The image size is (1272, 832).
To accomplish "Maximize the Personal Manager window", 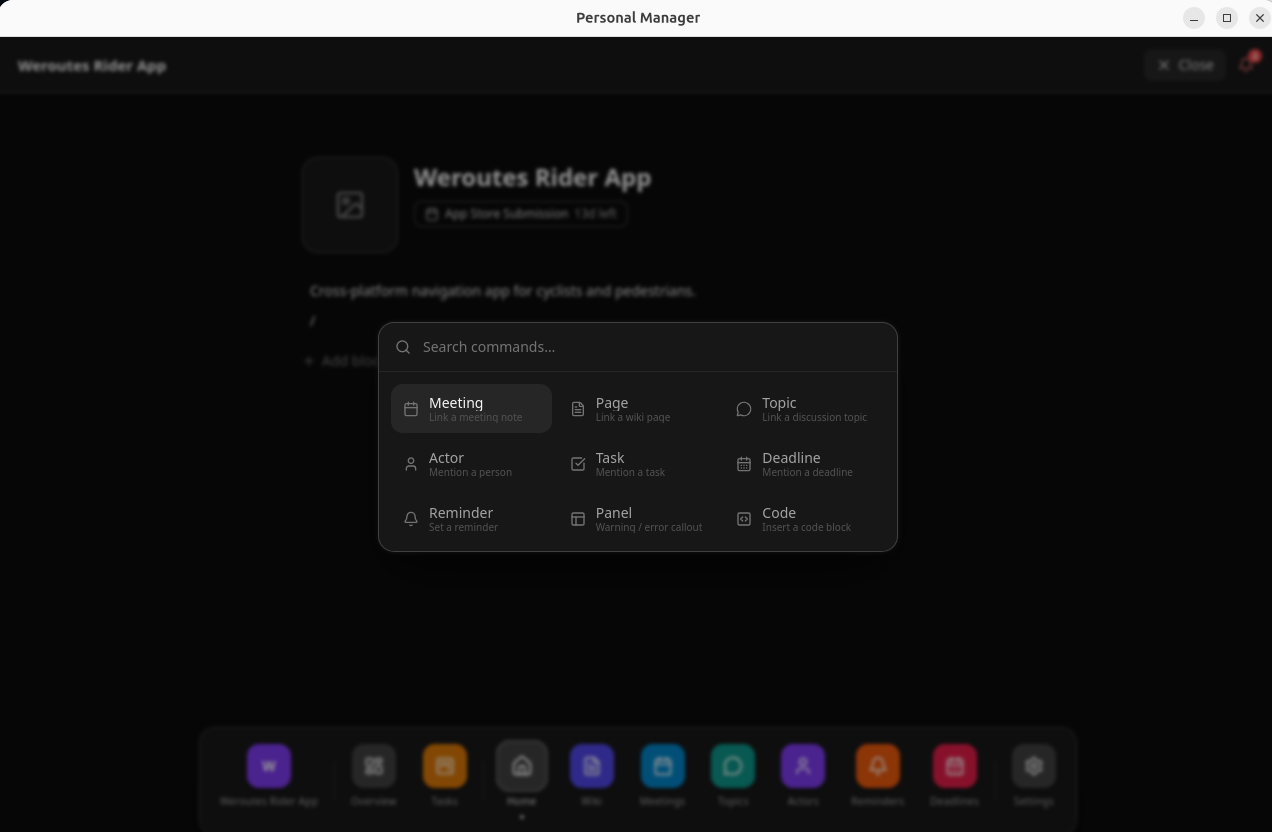I will [x=1227, y=18].
